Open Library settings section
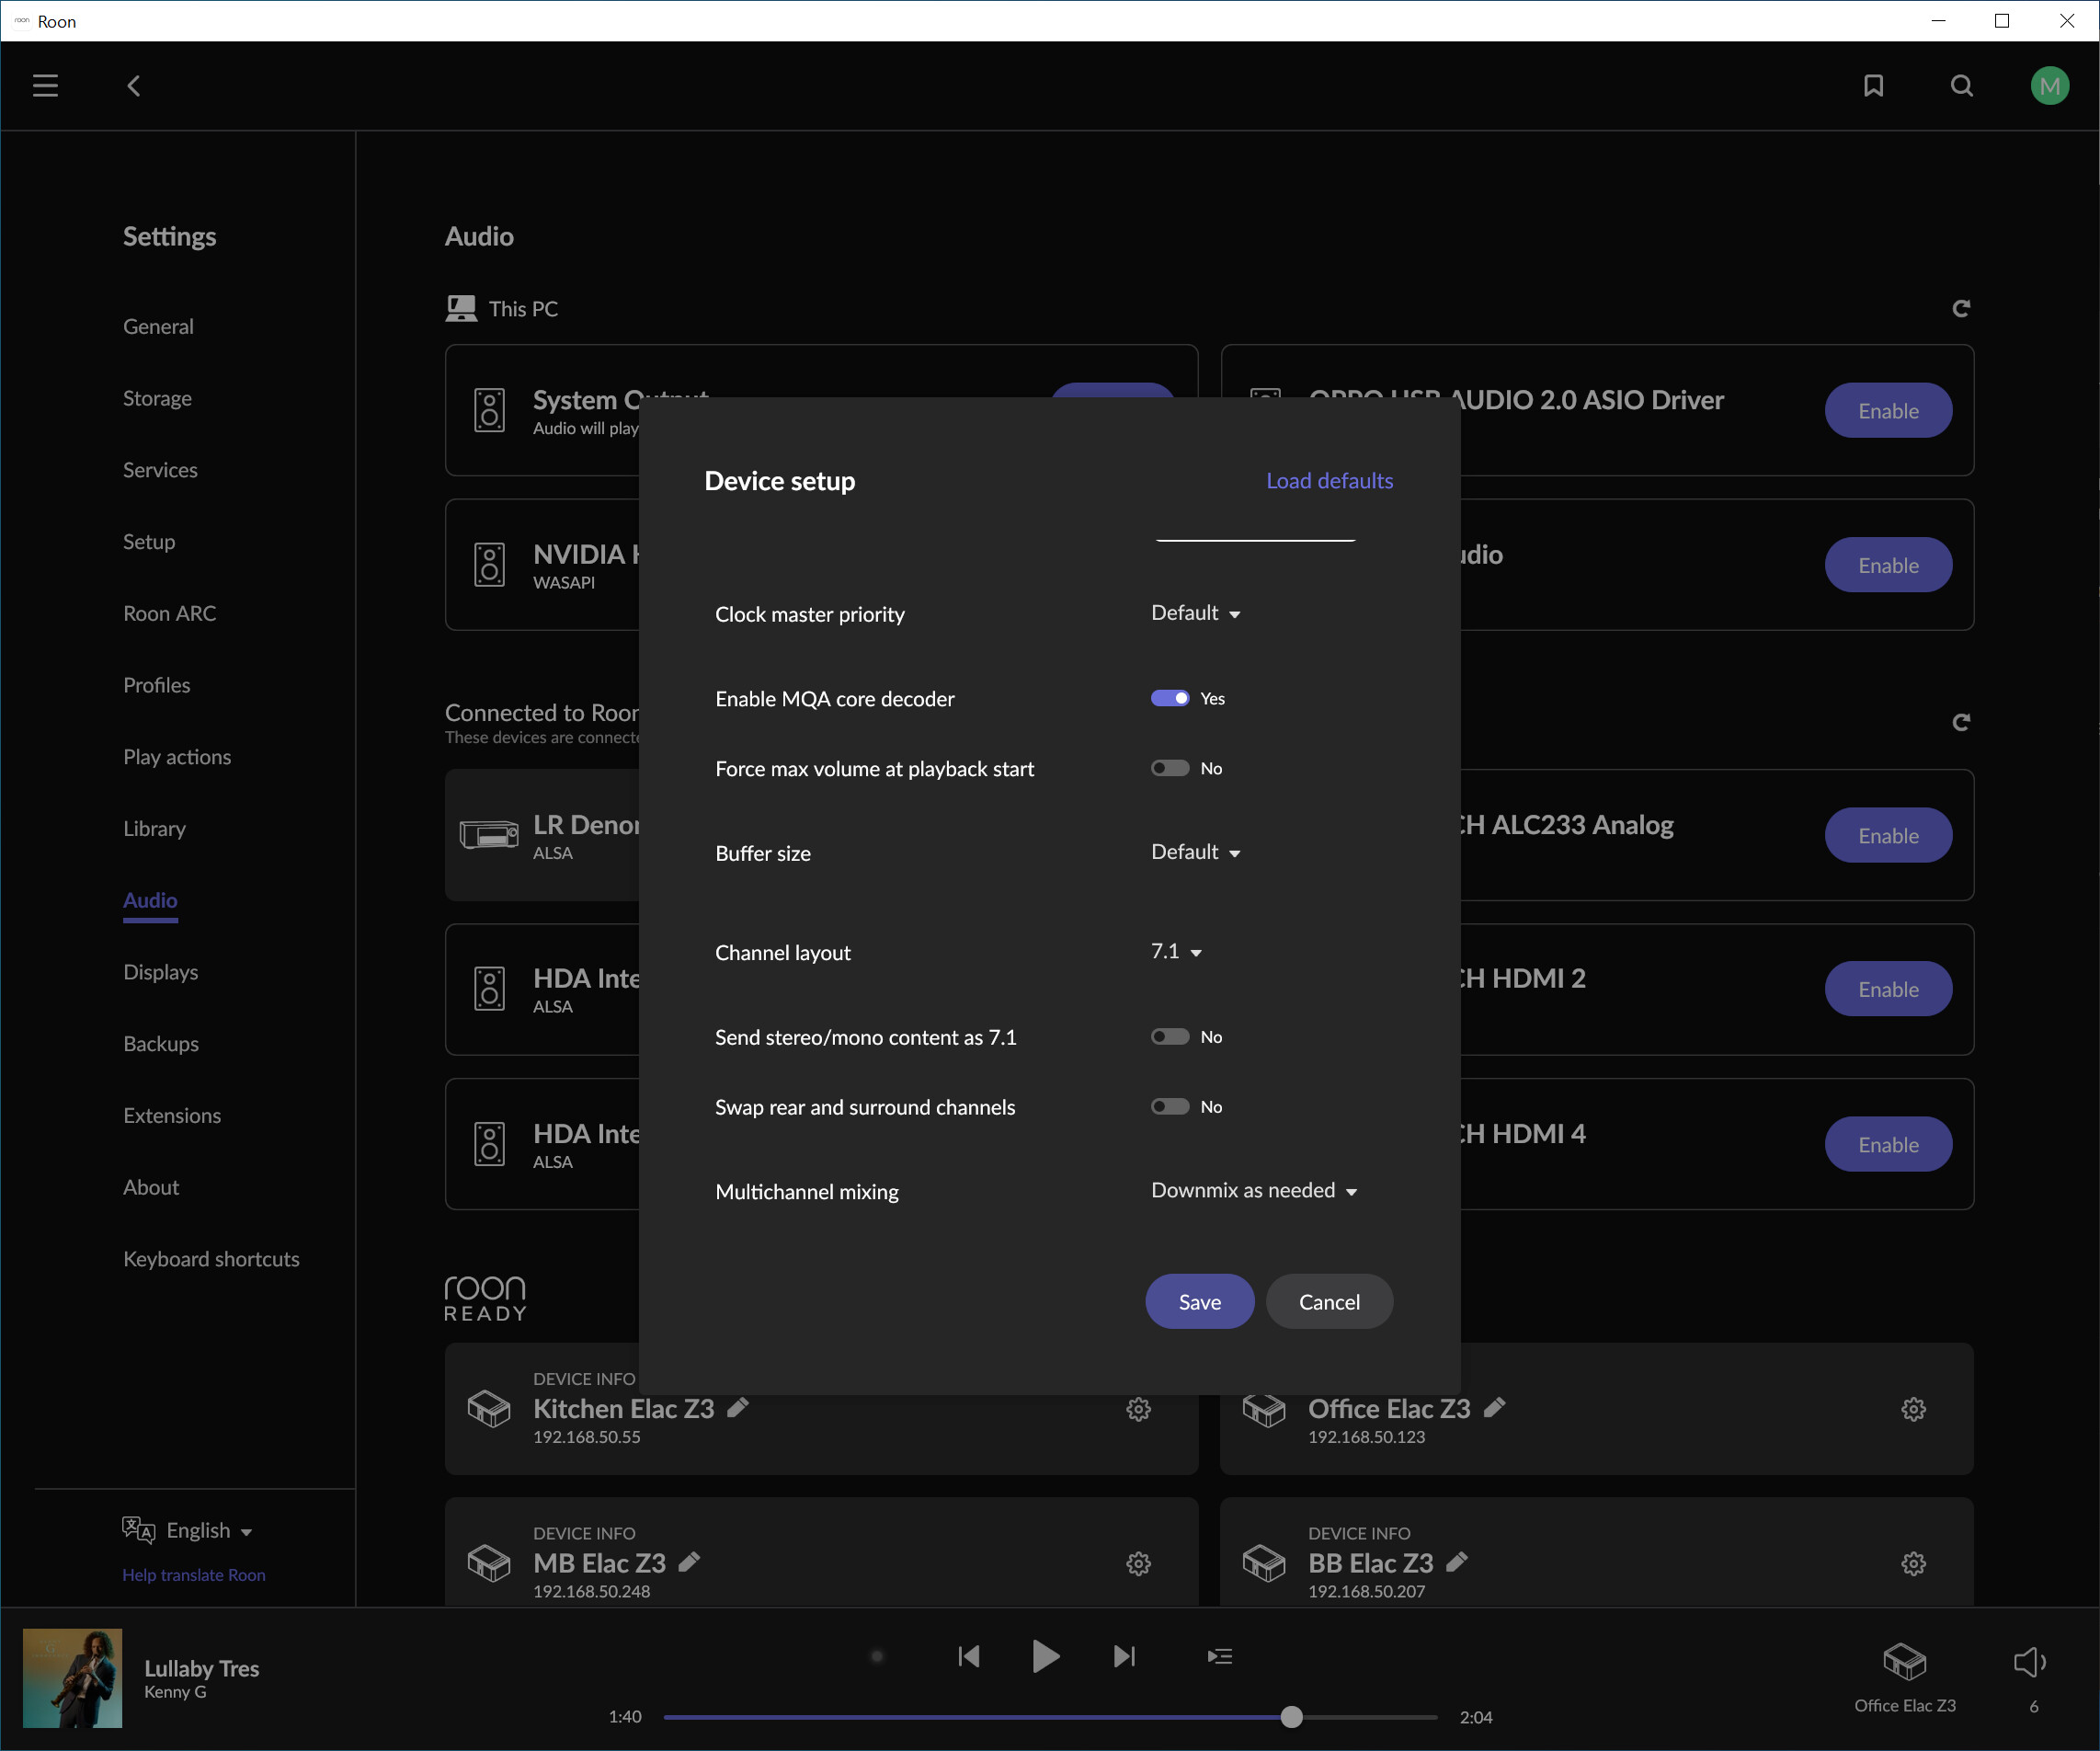Image resolution: width=2100 pixels, height=1751 pixels. click(x=154, y=828)
